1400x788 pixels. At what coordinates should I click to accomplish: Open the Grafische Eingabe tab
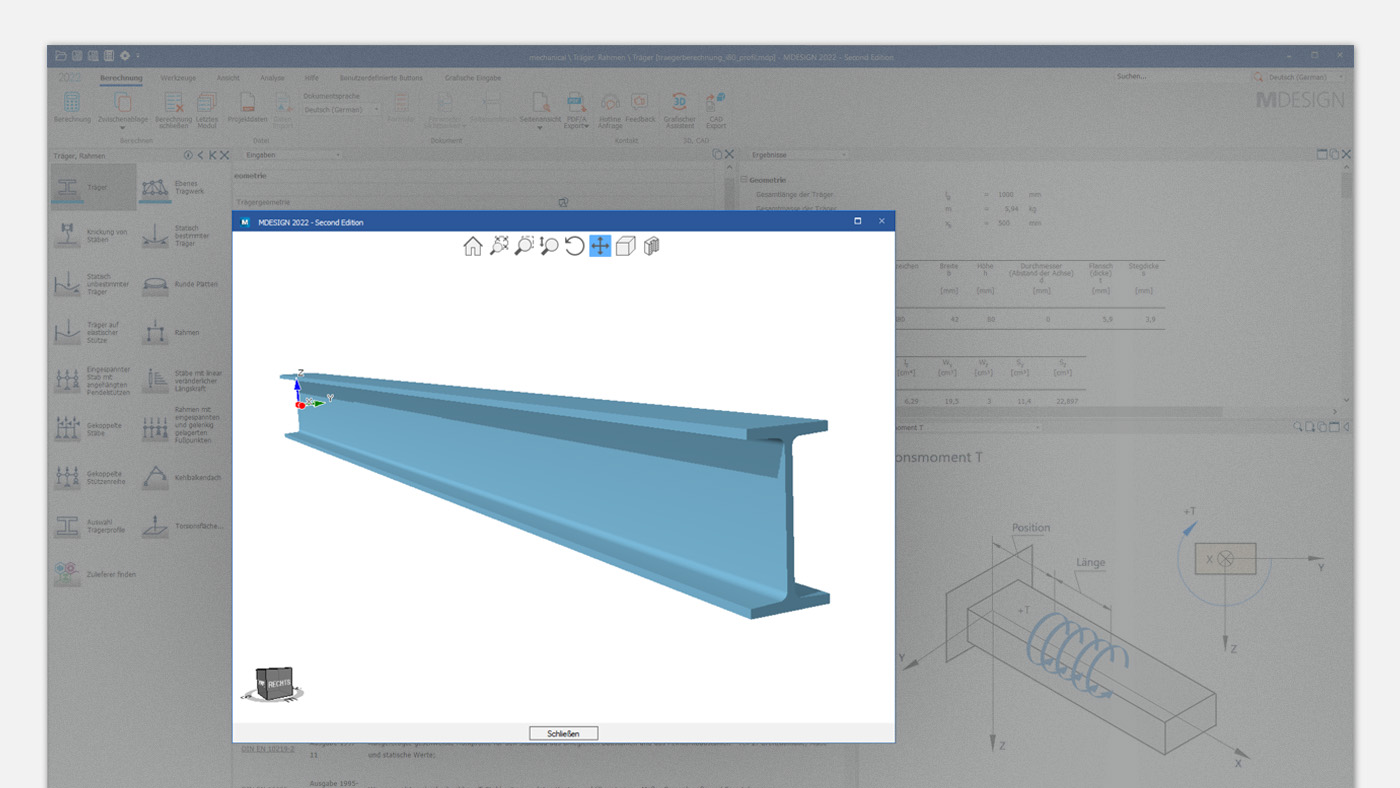(x=473, y=78)
